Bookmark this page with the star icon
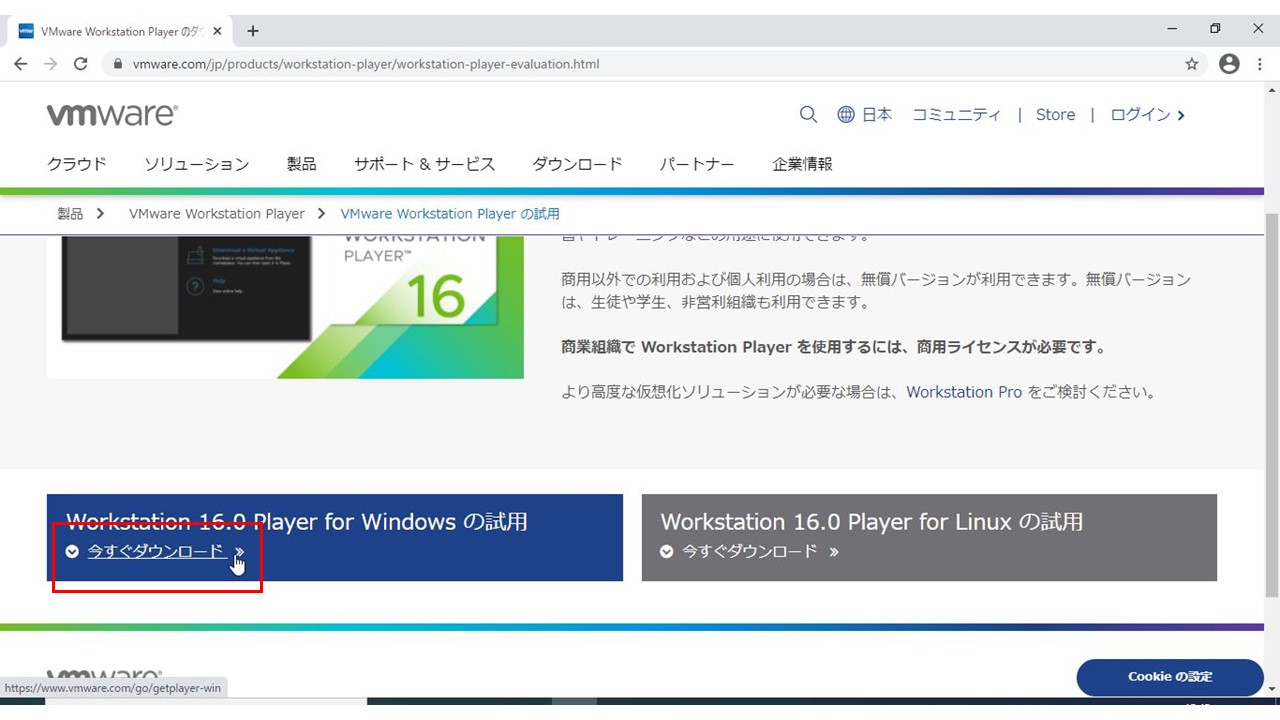Screen dimensions: 1280x720 click(x=1191, y=64)
